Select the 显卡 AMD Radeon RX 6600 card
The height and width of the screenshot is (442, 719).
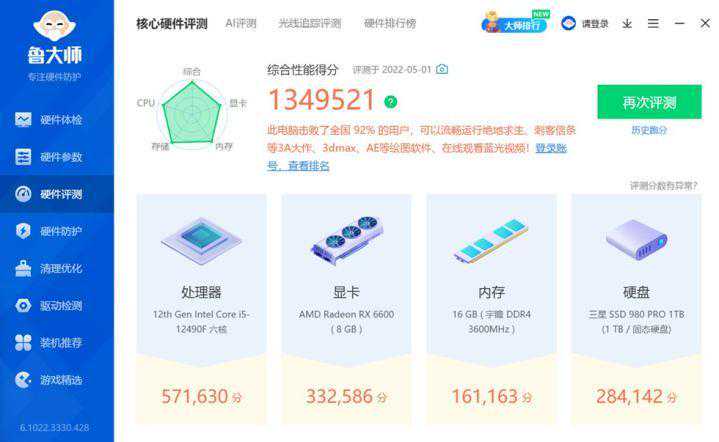click(x=347, y=309)
